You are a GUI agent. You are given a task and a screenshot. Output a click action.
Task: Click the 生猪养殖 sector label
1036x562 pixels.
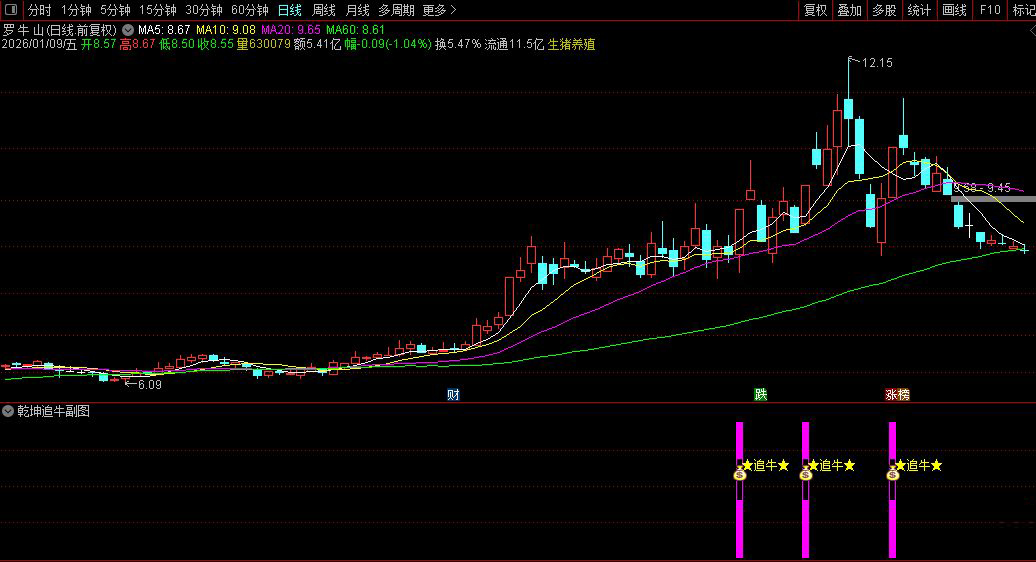[572, 44]
